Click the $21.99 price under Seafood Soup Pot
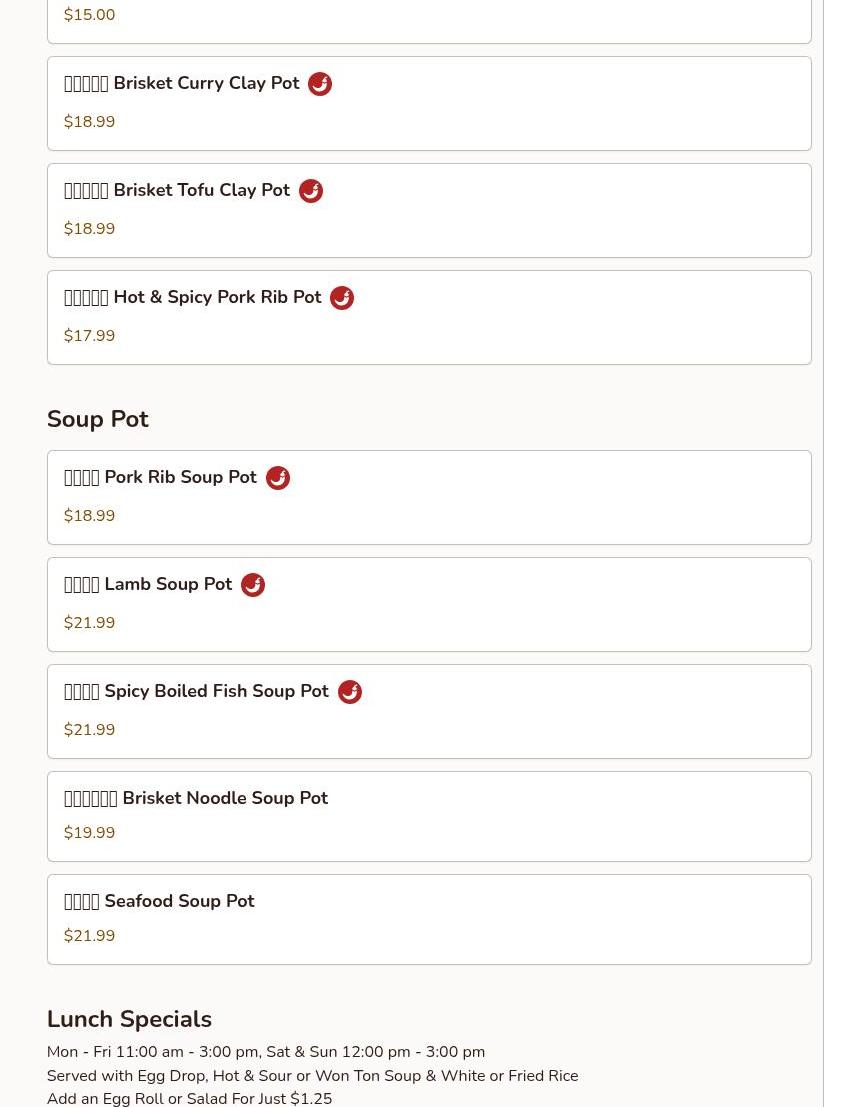Viewport: 844px width, 1107px height. tap(90, 936)
